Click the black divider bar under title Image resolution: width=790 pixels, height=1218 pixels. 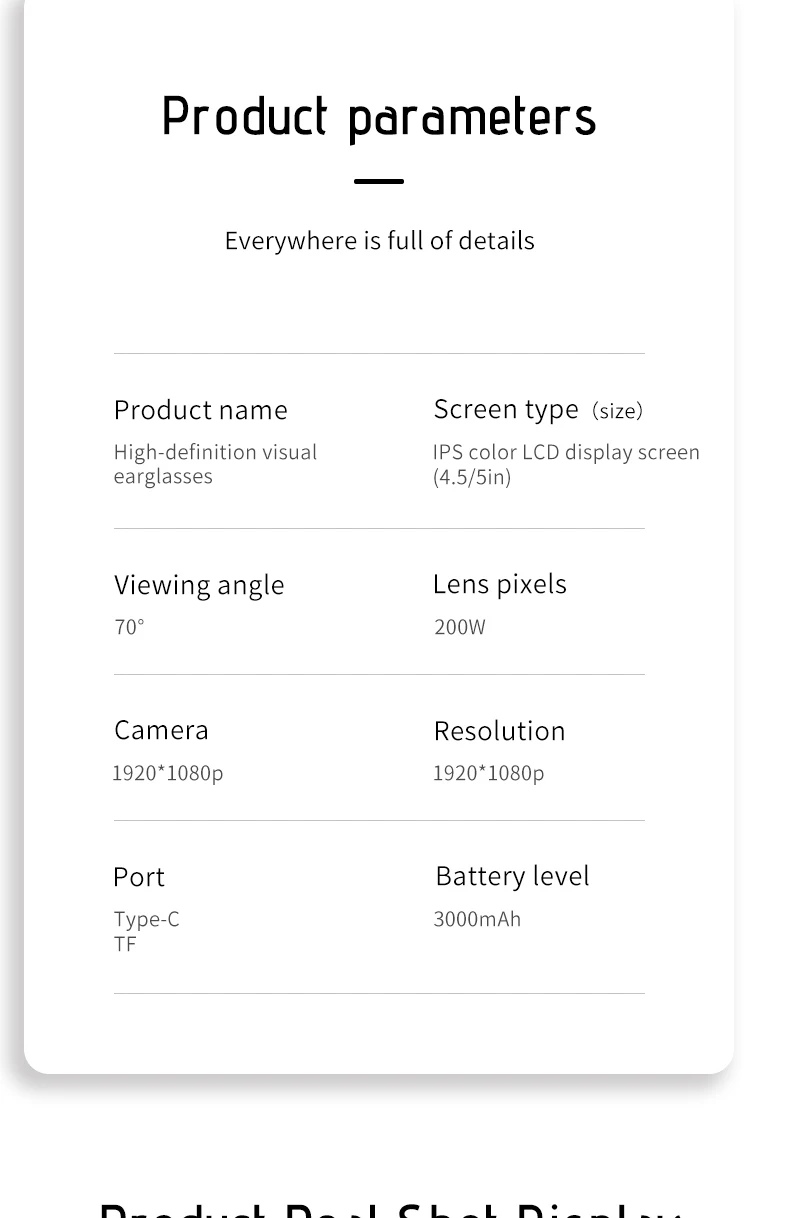pyautogui.click(x=379, y=181)
